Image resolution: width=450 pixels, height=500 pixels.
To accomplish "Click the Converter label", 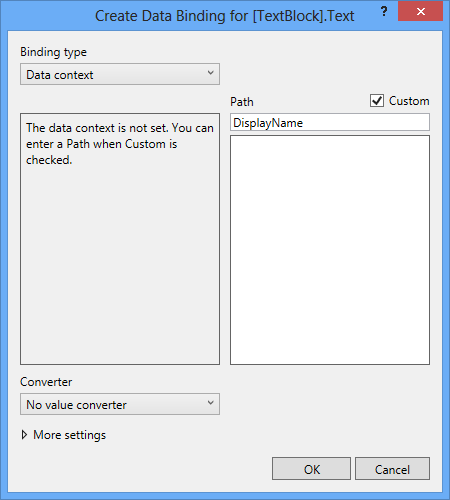I will tap(46, 382).
